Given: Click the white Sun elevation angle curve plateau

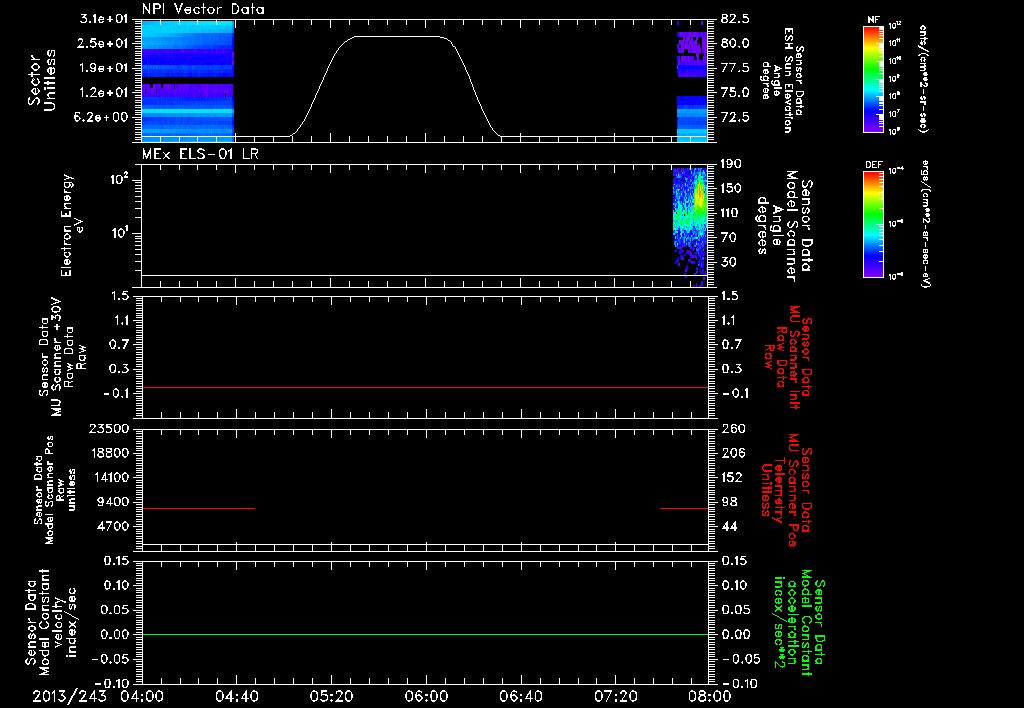Looking at the screenshot, I should pyautogui.click(x=396, y=37).
